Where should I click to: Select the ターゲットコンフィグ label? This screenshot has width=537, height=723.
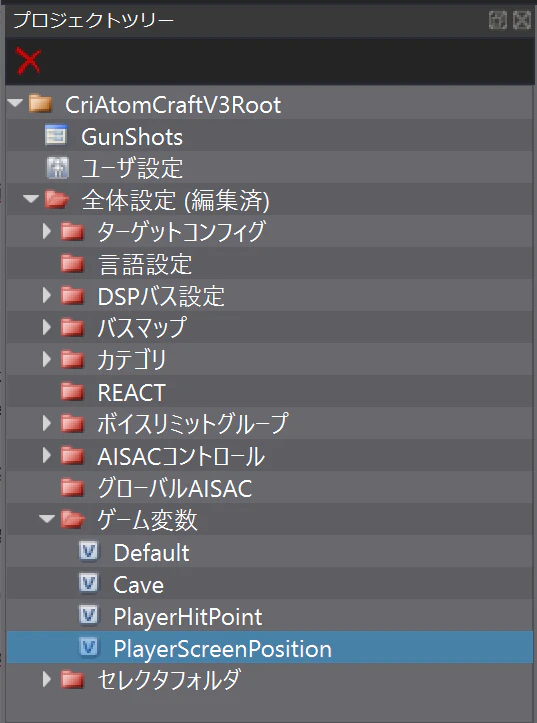click(x=182, y=231)
